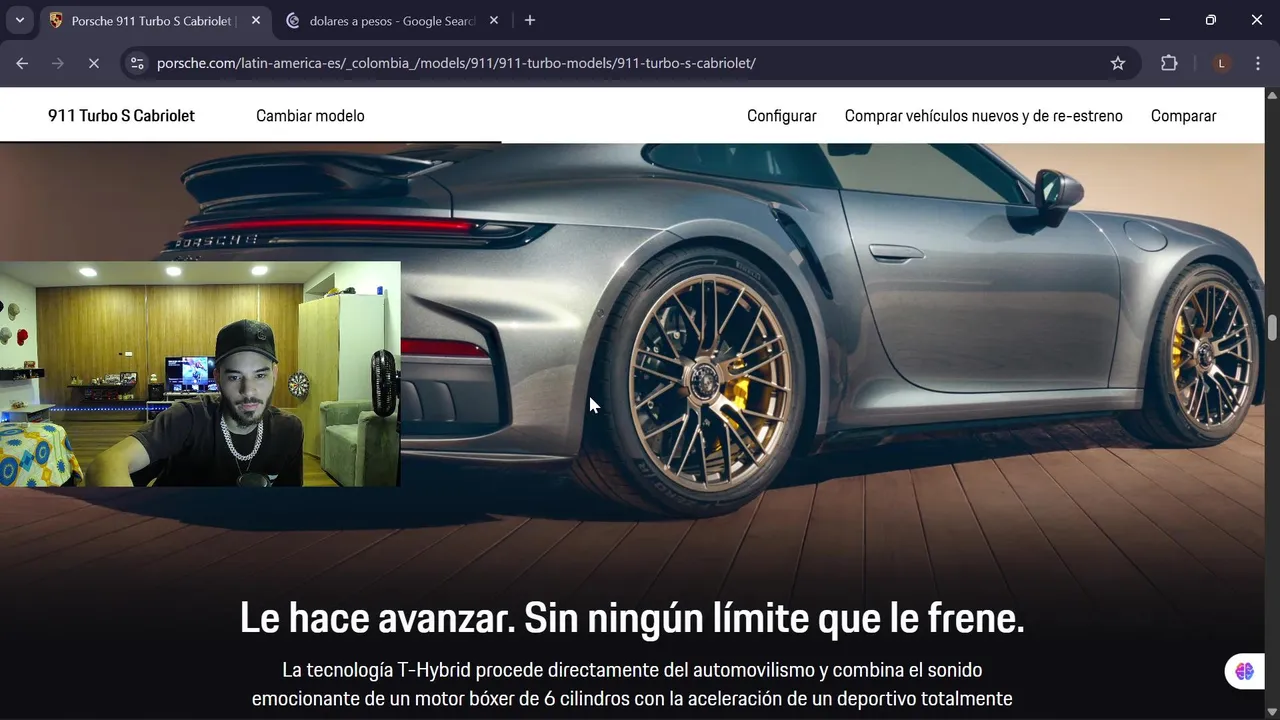Go forward to the next page
The image size is (1280, 720).
tap(58, 63)
